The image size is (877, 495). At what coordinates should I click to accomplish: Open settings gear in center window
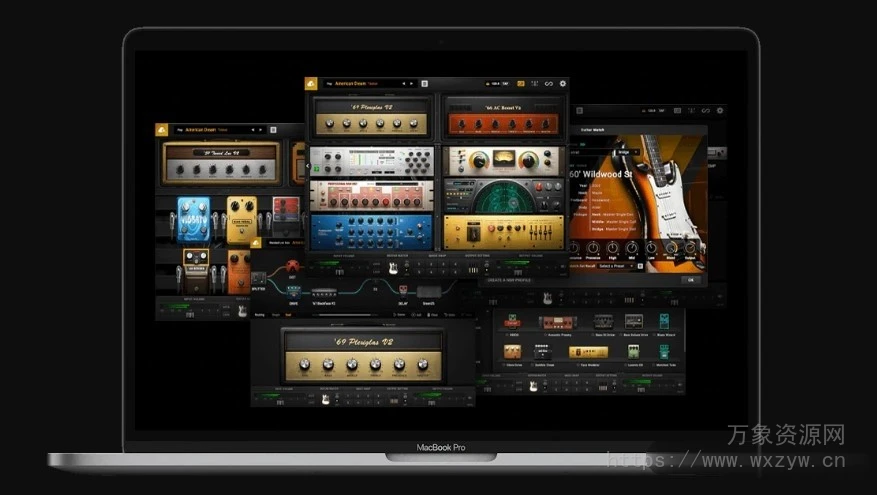pos(563,83)
